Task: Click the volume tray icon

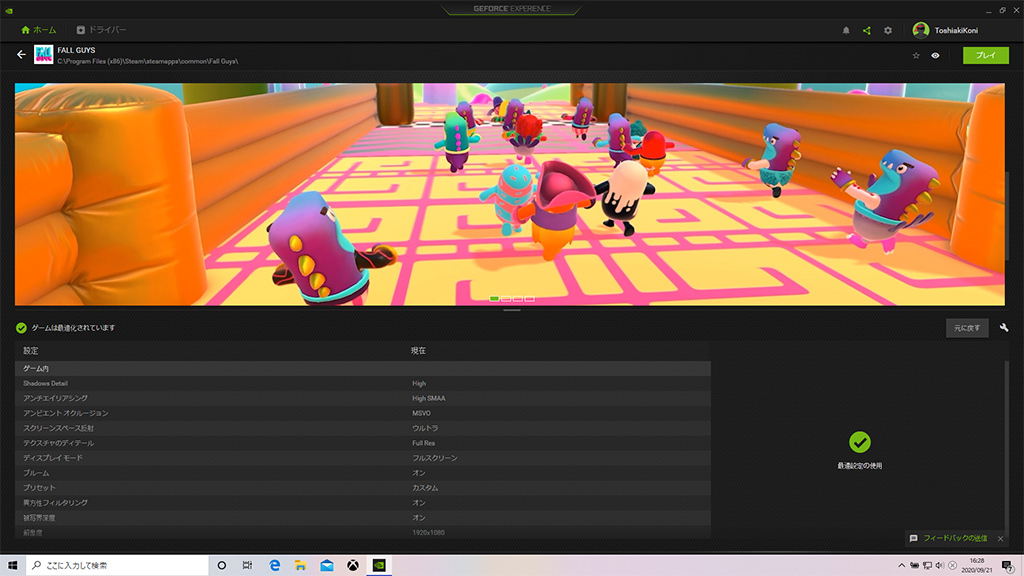Action: point(940,566)
